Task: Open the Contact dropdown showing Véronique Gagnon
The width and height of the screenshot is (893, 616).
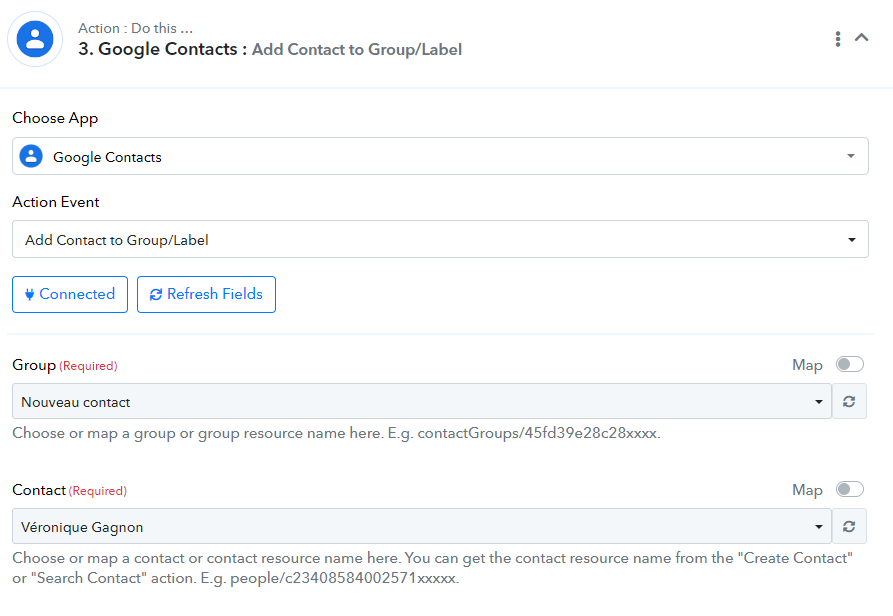Action: [422, 527]
